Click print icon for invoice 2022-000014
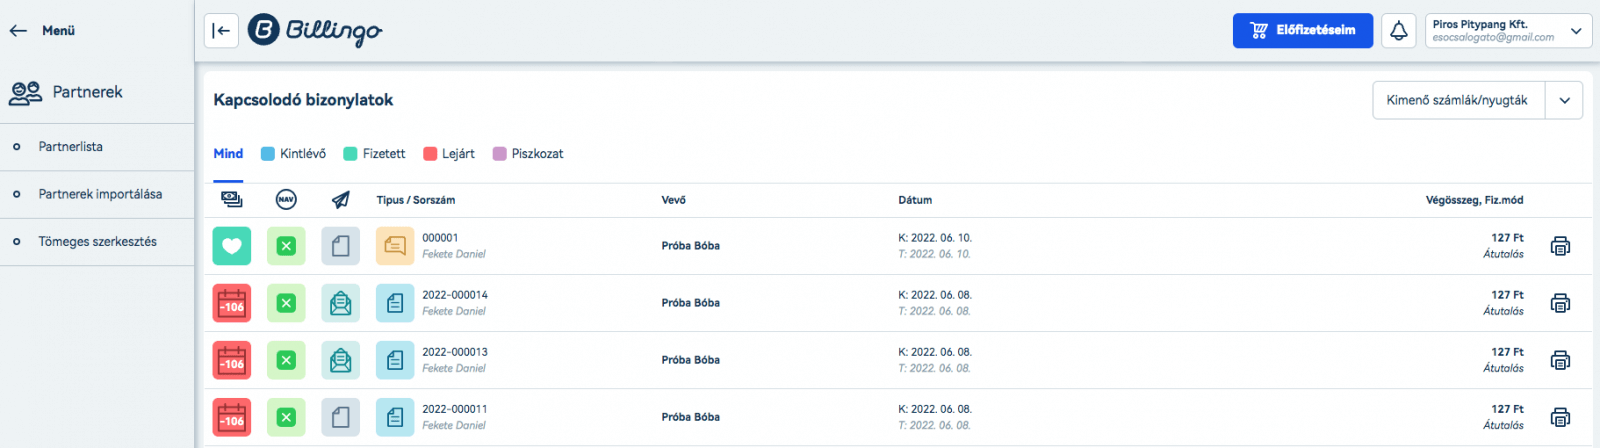Screen dimensions: 1600x448 pyautogui.click(x=1559, y=303)
